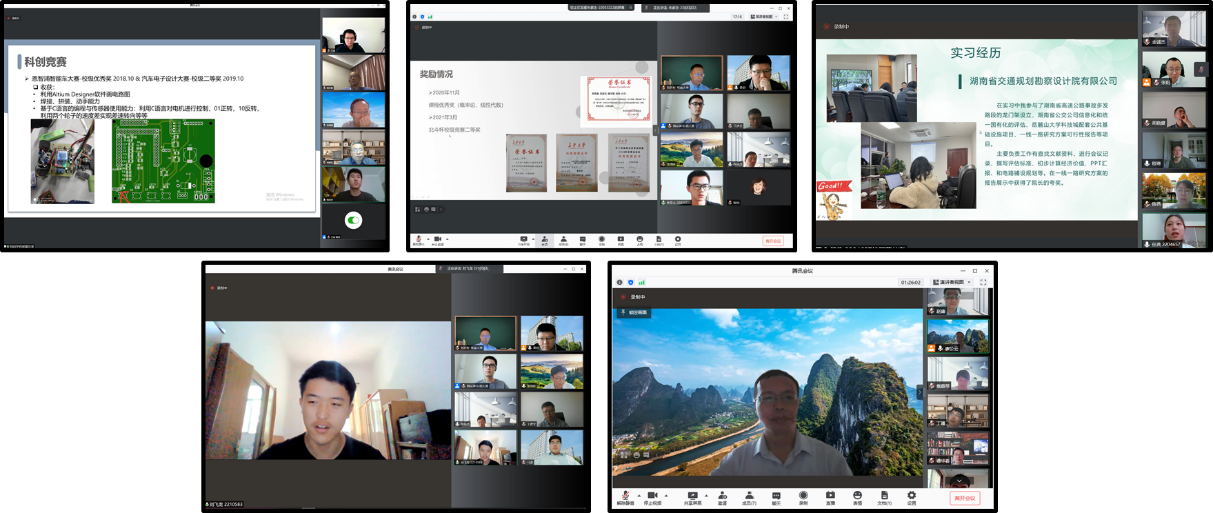Toggle microphone icon in 奖励情况 slide window
1213x513 pixels.
418,241
